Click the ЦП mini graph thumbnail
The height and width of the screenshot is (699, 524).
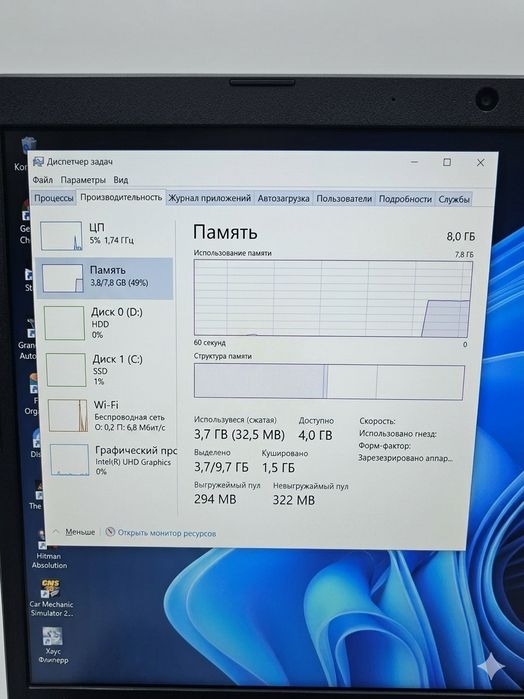tap(62, 236)
